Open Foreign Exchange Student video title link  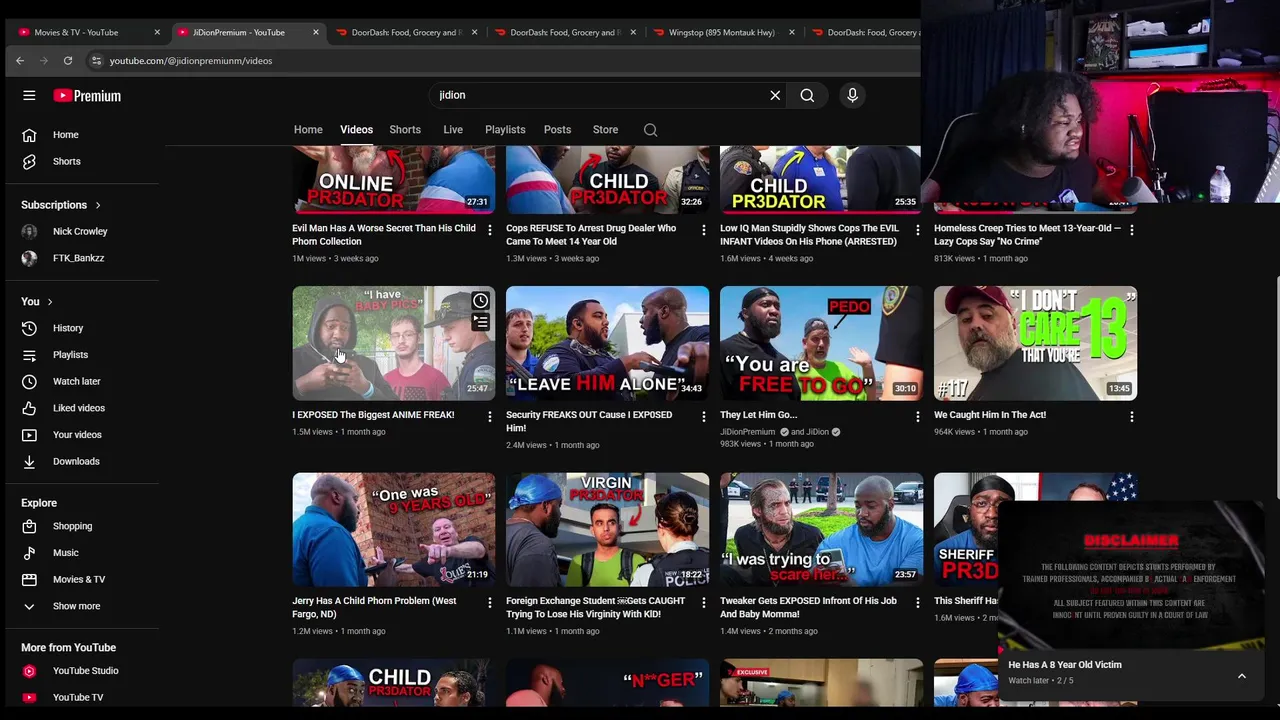pos(595,607)
